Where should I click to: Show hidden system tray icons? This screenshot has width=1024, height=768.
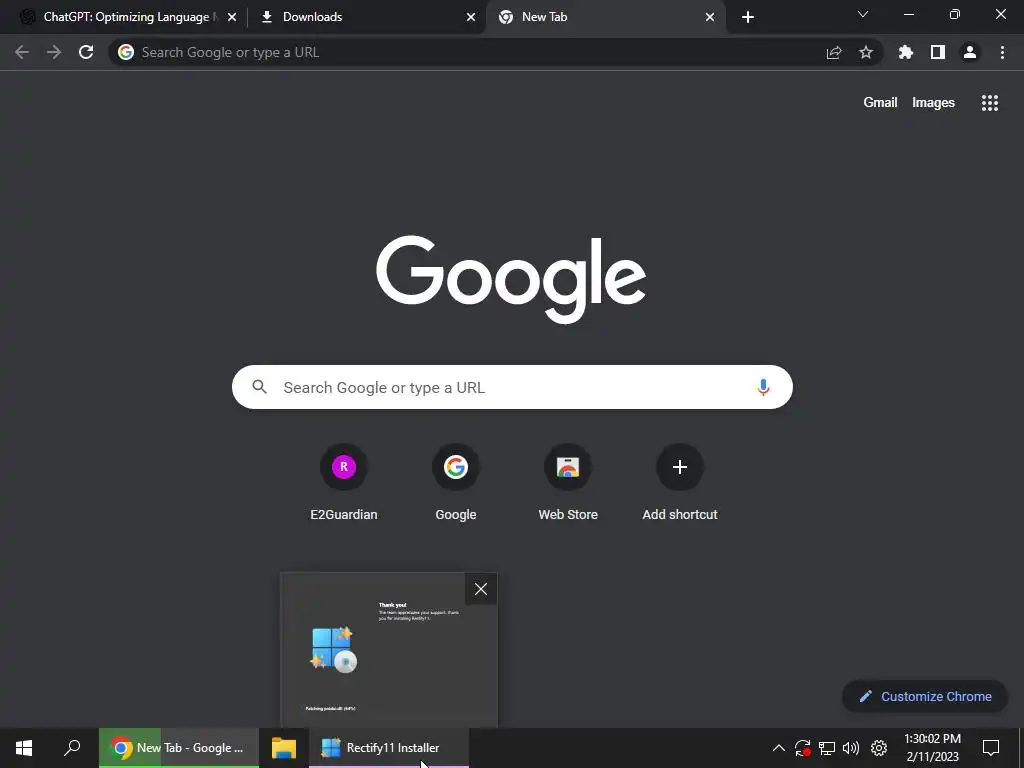(778, 748)
